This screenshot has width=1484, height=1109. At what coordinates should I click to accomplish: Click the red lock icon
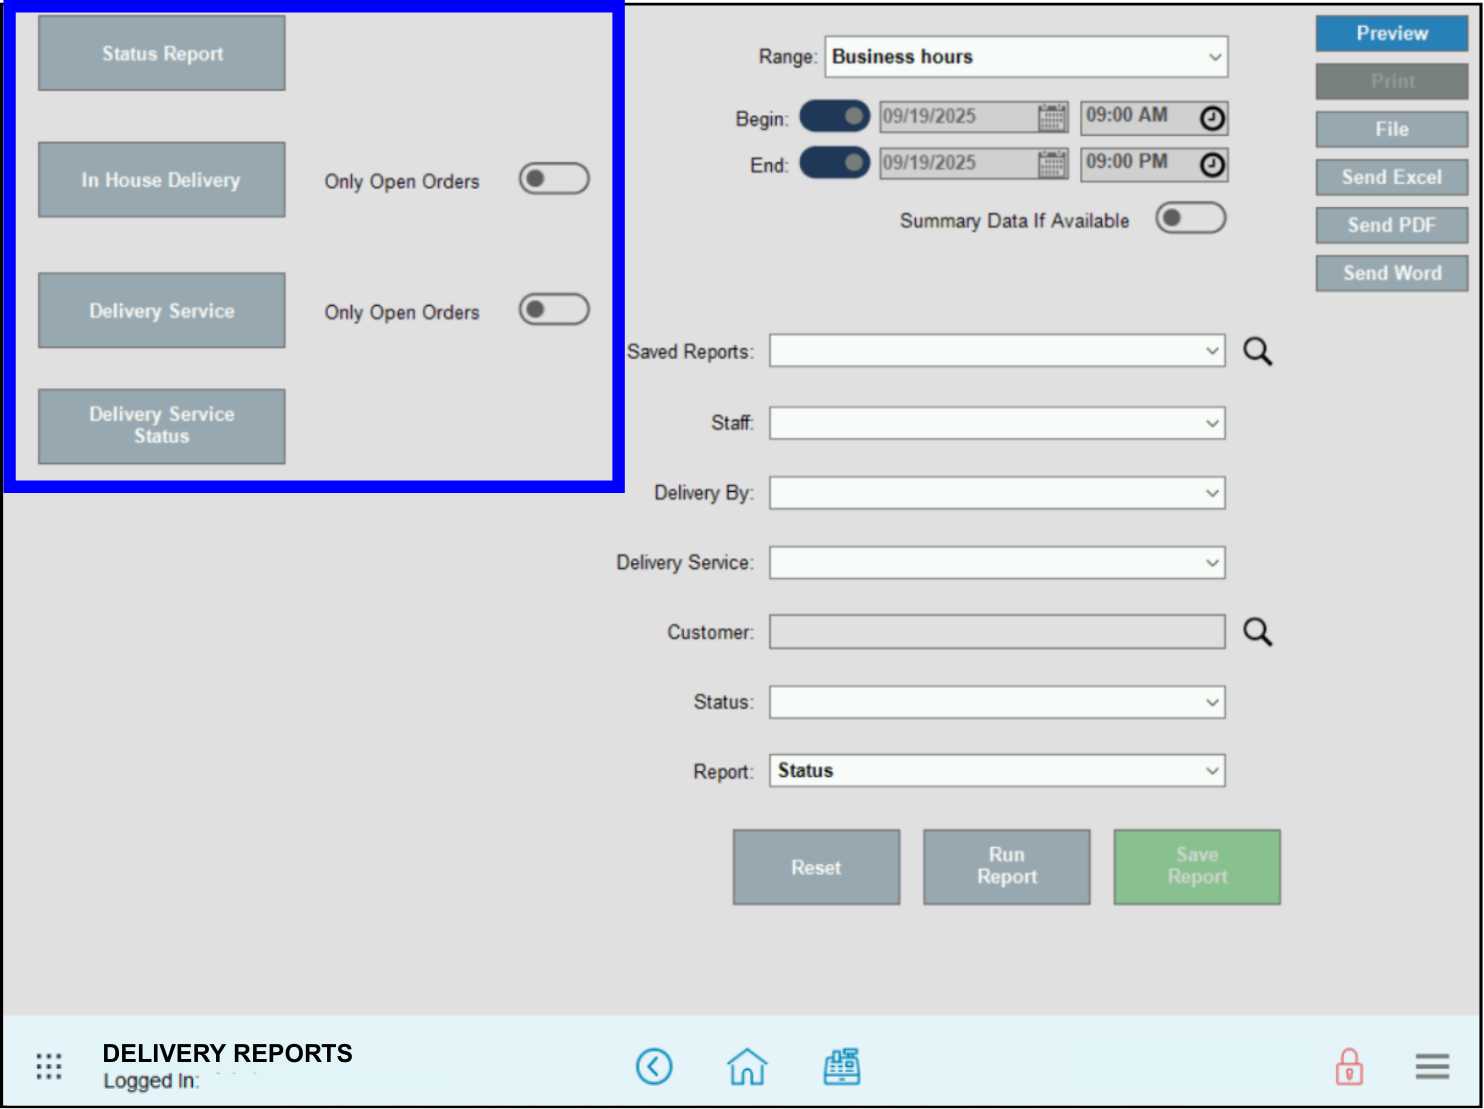(x=1349, y=1066)
